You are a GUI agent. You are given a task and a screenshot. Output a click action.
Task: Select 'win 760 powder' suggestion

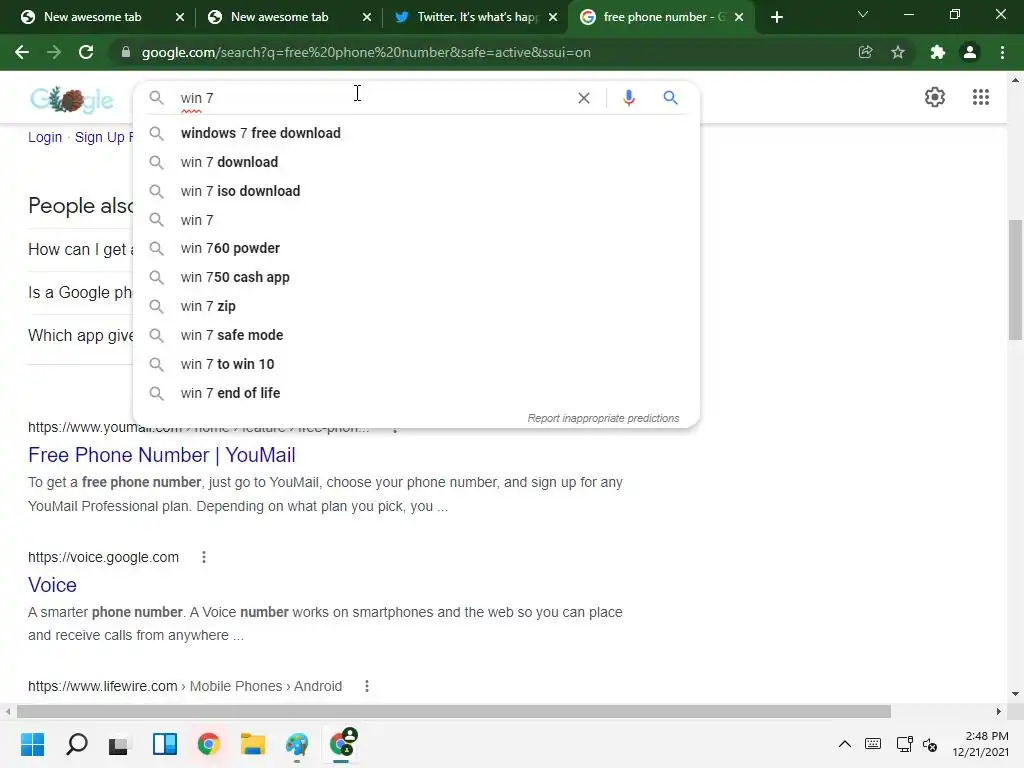click(x=416, y=248)
